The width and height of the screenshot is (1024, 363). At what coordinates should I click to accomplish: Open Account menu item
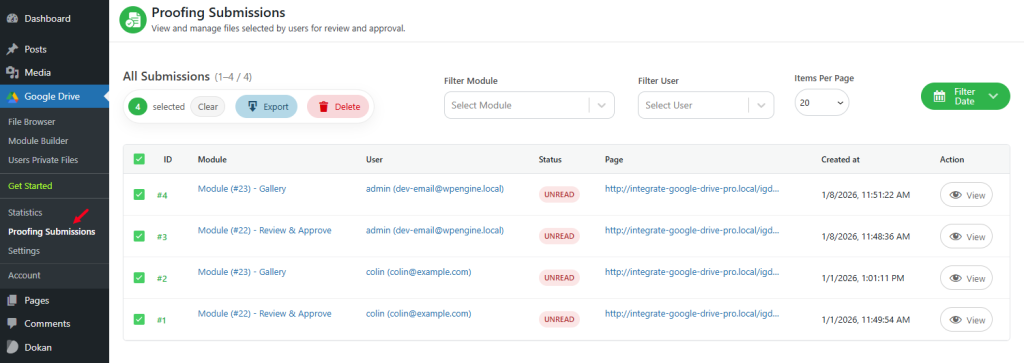pyautogui.click(x=24, y=276)
